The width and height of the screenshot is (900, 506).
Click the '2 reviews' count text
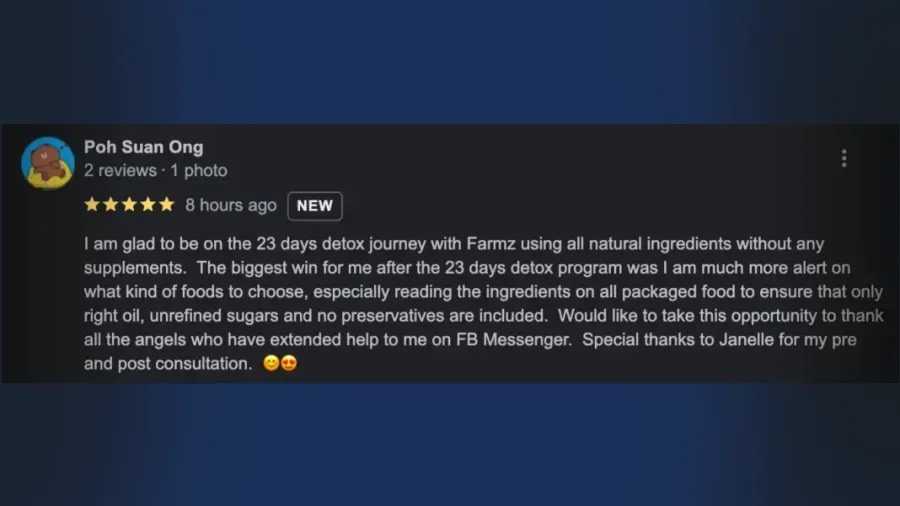click(120, 170)
